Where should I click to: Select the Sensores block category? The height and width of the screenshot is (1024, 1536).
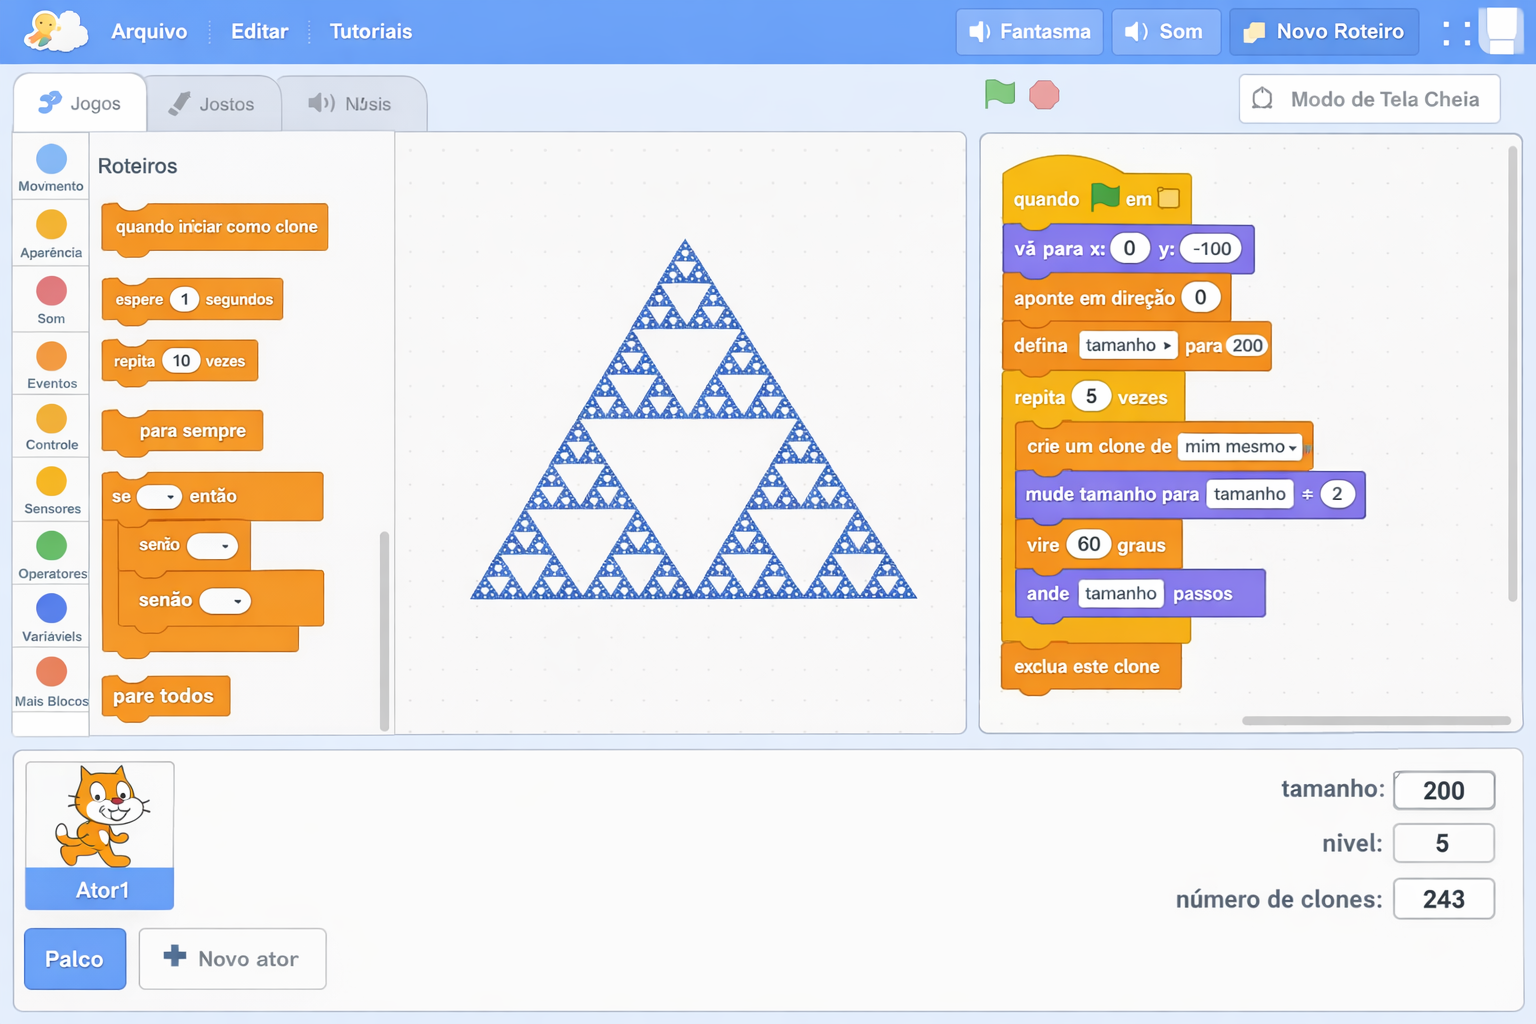tap(50, 489)
